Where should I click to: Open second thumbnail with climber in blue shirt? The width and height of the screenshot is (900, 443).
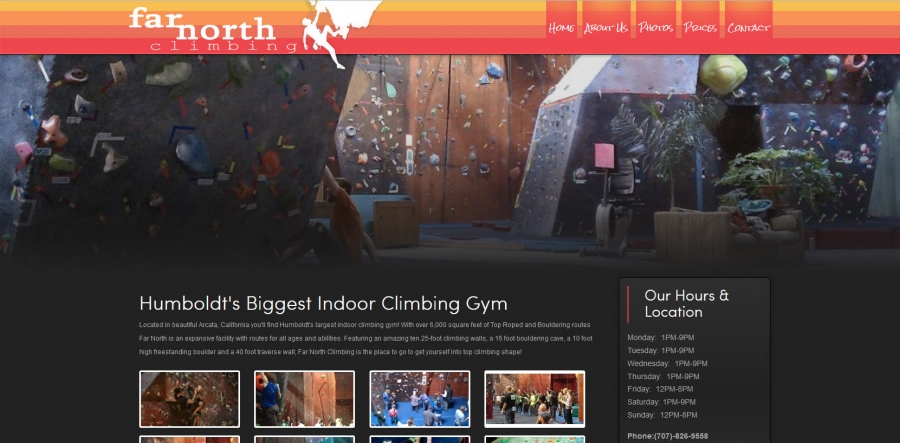point(304,399)
